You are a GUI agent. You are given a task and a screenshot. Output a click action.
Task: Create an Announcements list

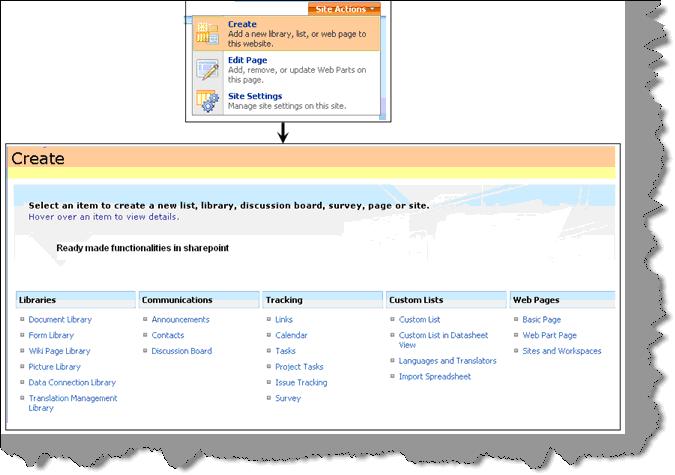(180, 320)
